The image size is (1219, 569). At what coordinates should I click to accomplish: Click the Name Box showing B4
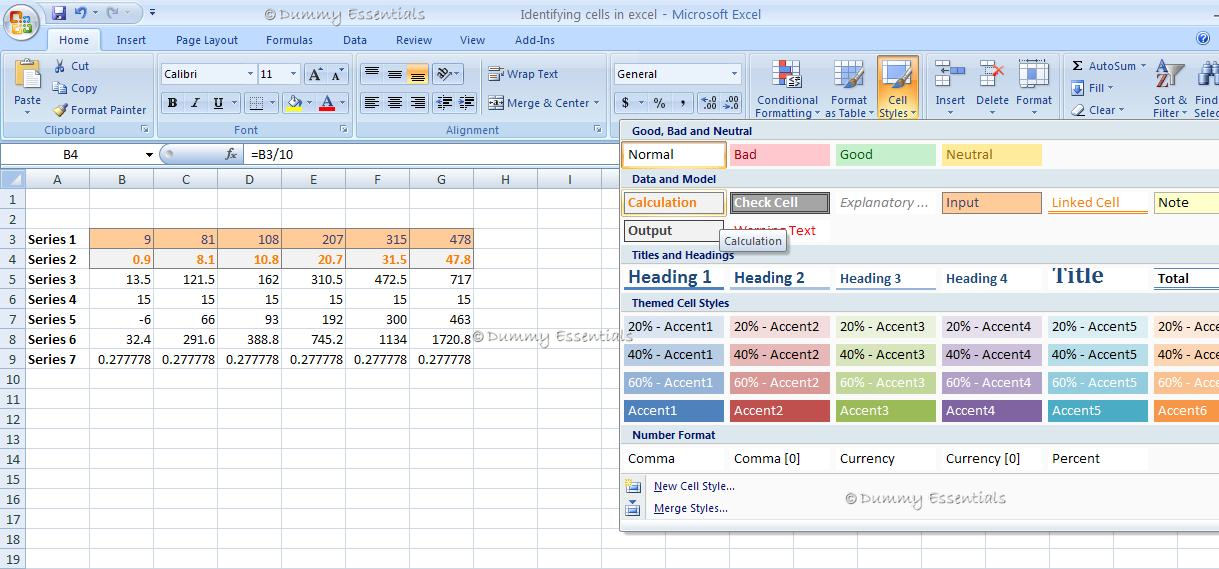click(70, 154)
